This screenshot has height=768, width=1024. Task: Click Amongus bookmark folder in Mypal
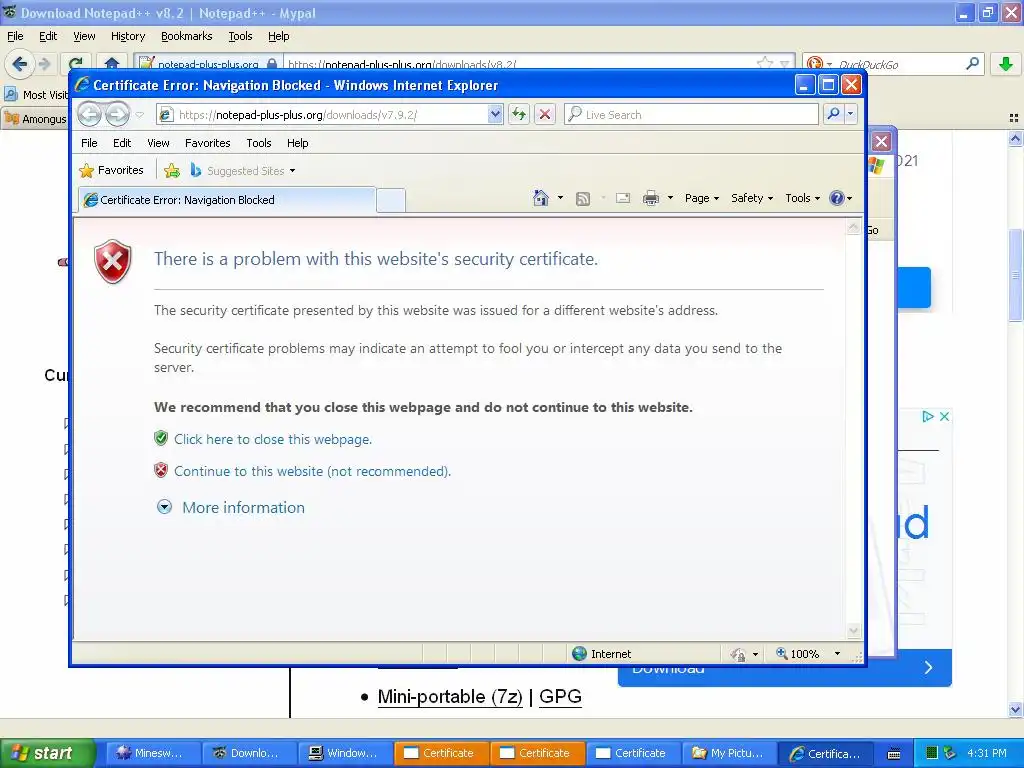click(x=36, y=119)
